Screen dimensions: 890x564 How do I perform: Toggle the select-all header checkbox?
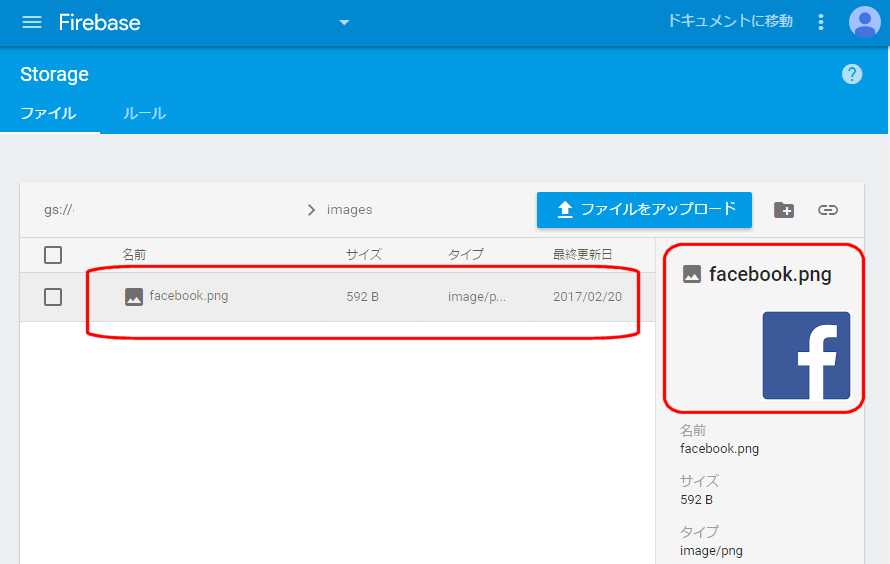click(x=53, y=255)
